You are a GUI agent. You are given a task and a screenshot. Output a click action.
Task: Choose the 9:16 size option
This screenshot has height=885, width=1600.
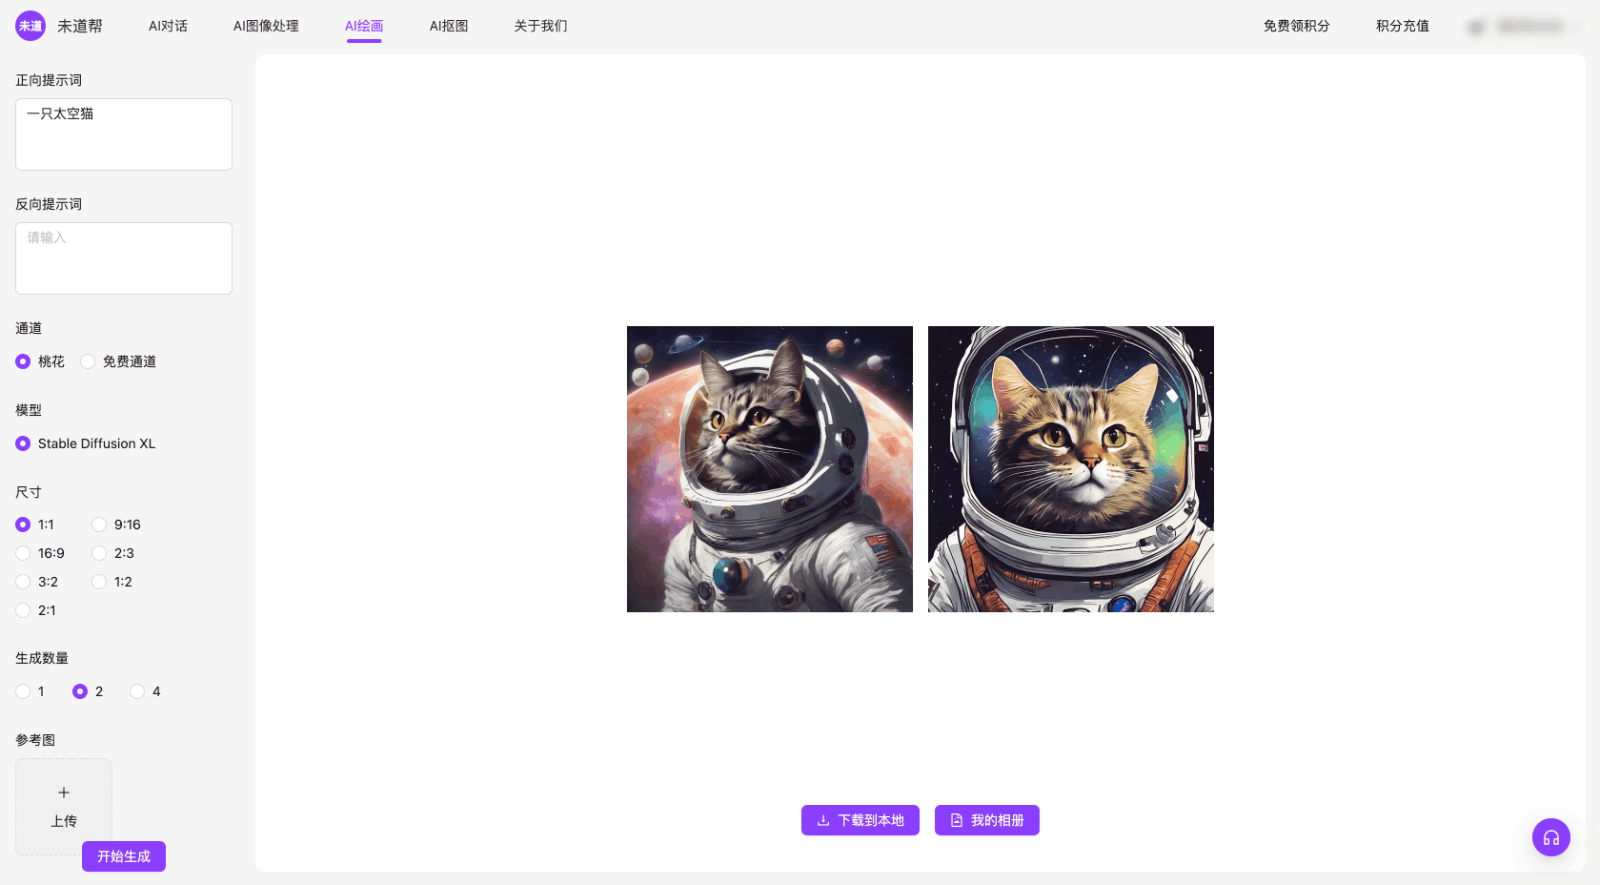pyautogui.click(x=99, y=525)
